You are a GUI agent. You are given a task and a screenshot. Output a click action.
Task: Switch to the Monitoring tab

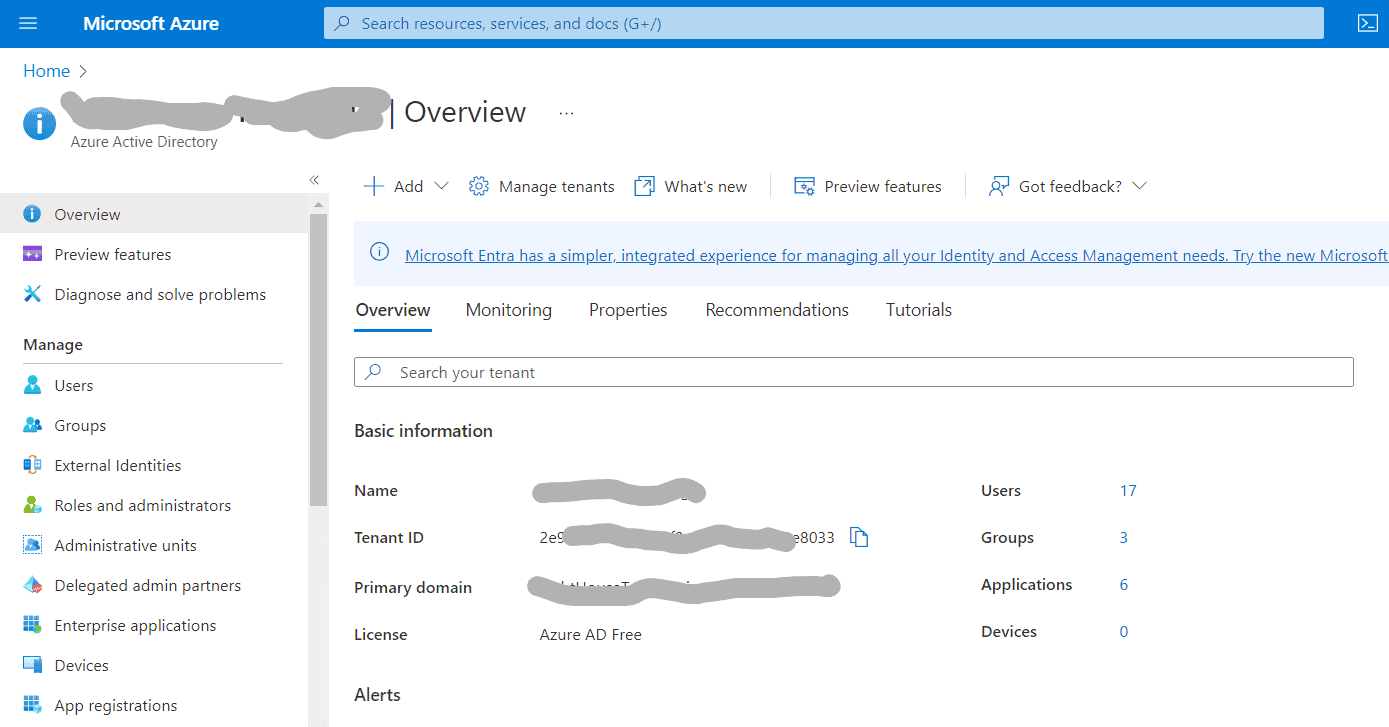(508, 310)
